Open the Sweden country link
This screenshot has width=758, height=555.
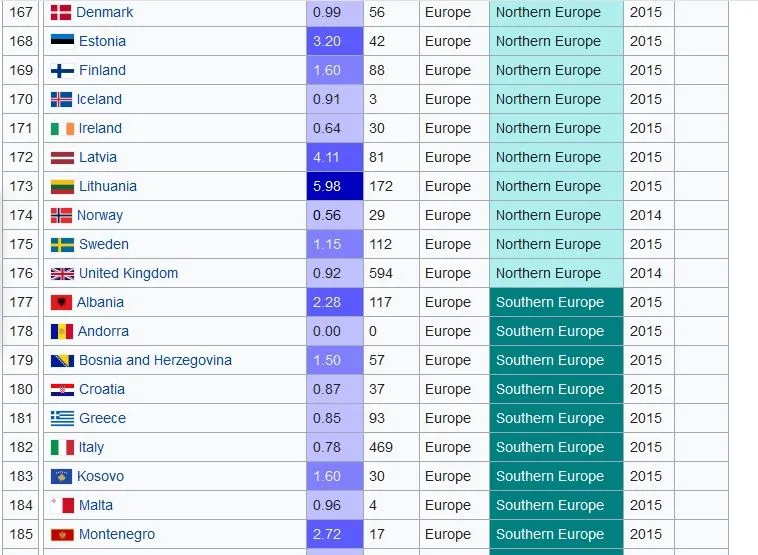click(104, 245)
